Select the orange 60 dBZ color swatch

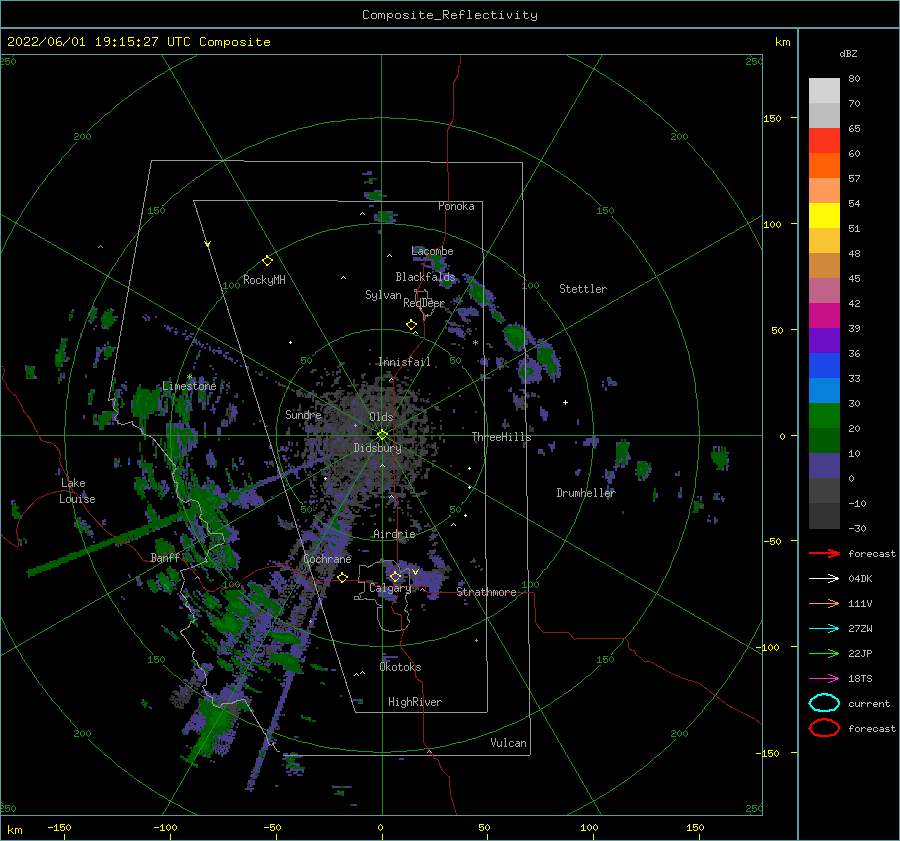click(x=824, y=165)
